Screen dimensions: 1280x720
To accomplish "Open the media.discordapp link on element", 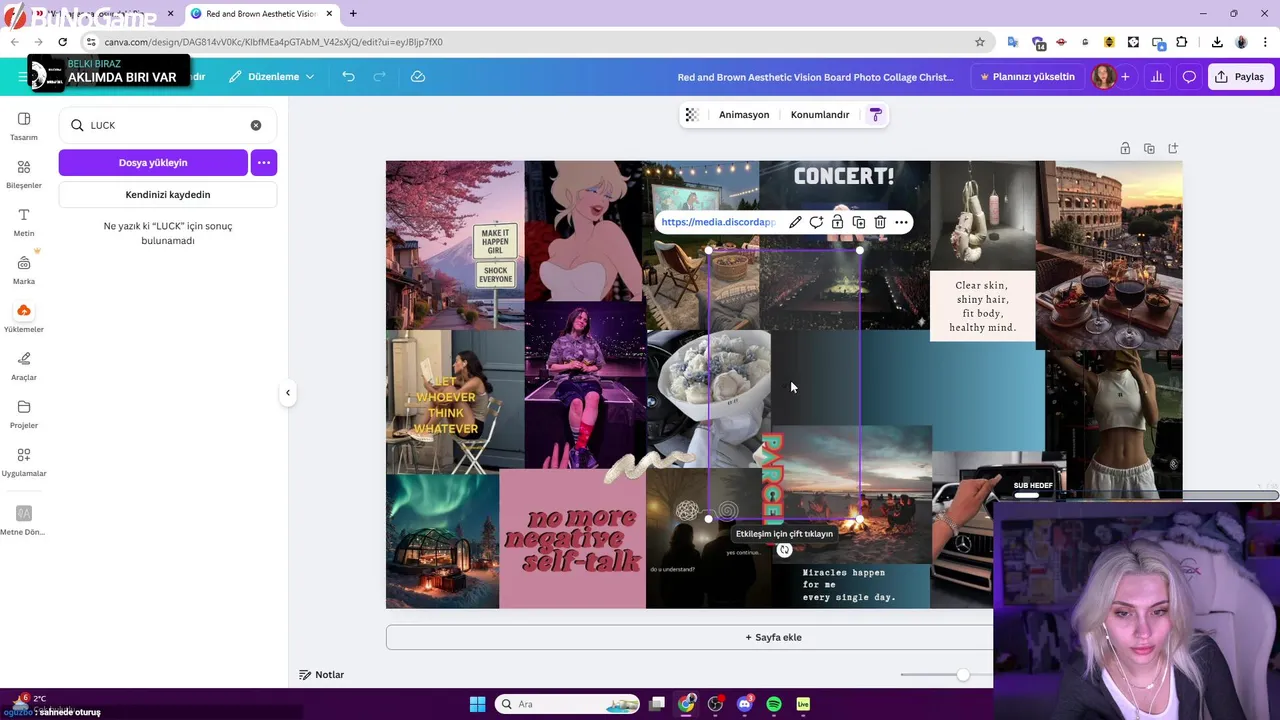I will (718, 222).
